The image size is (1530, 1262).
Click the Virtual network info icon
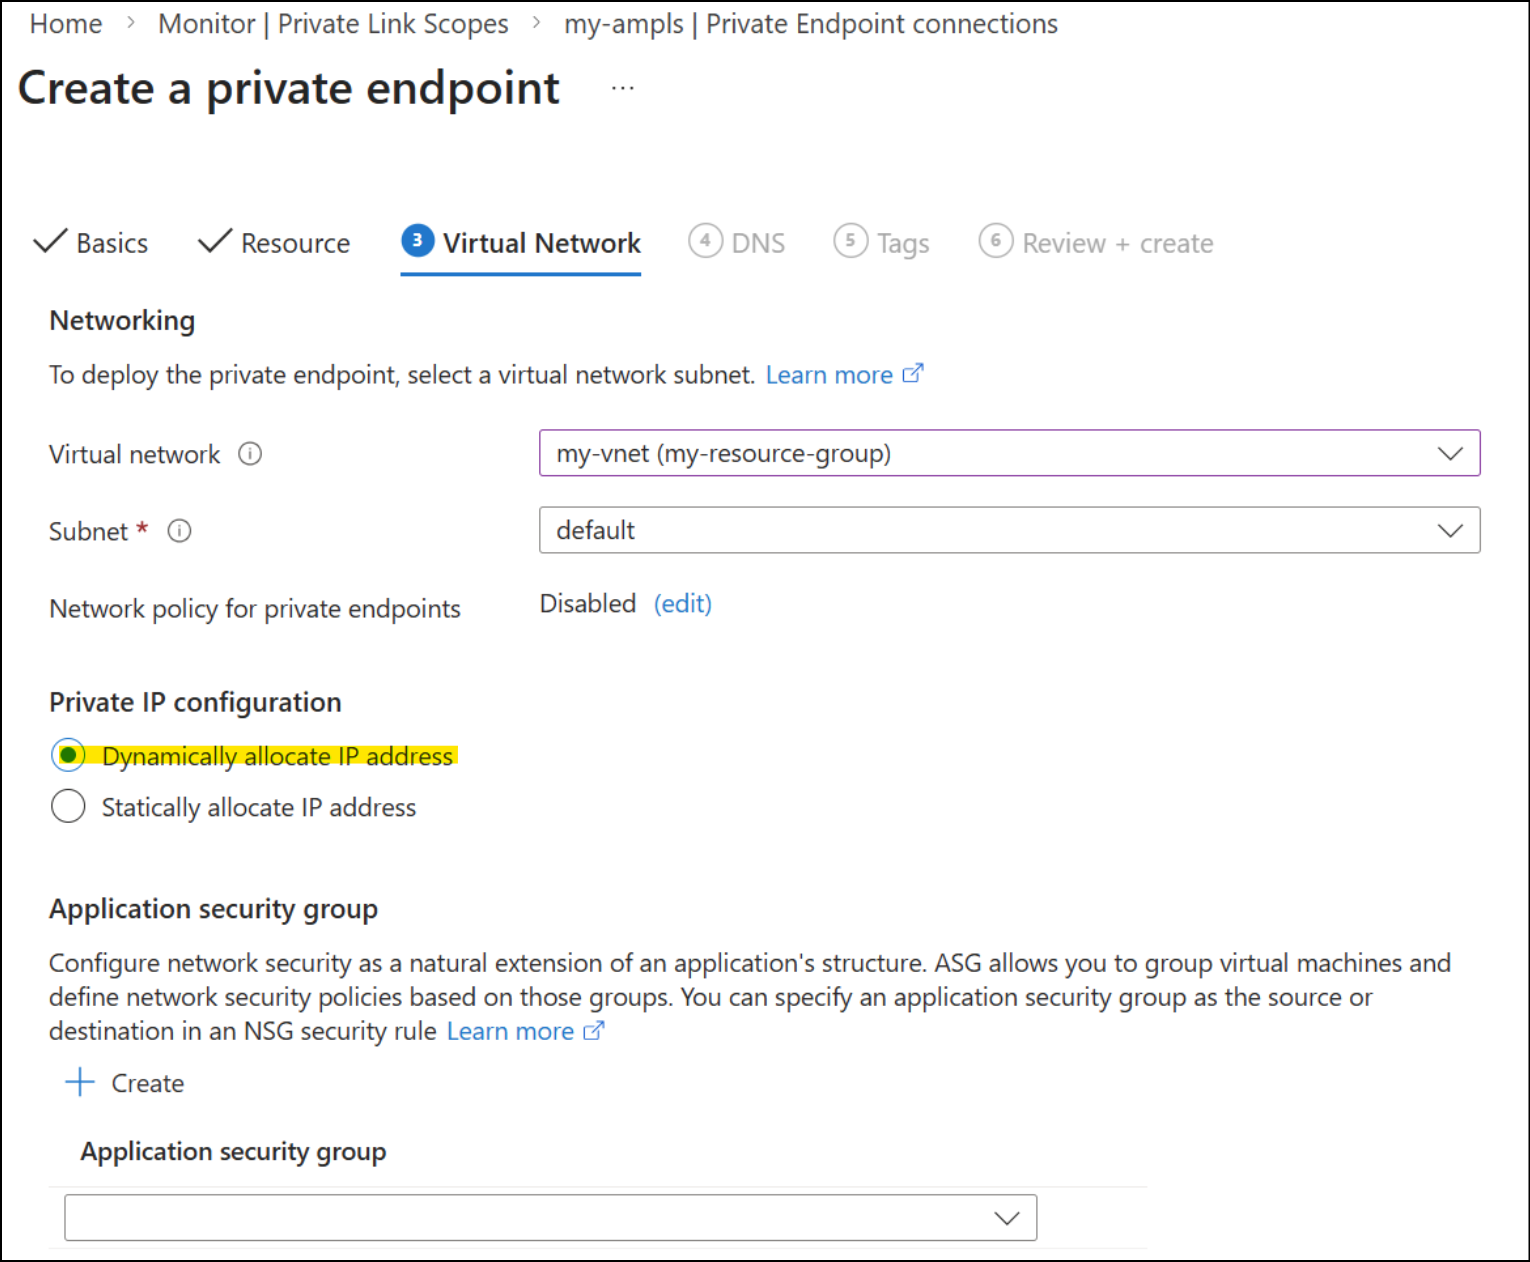pyautogui.click(x=250, y=454)
